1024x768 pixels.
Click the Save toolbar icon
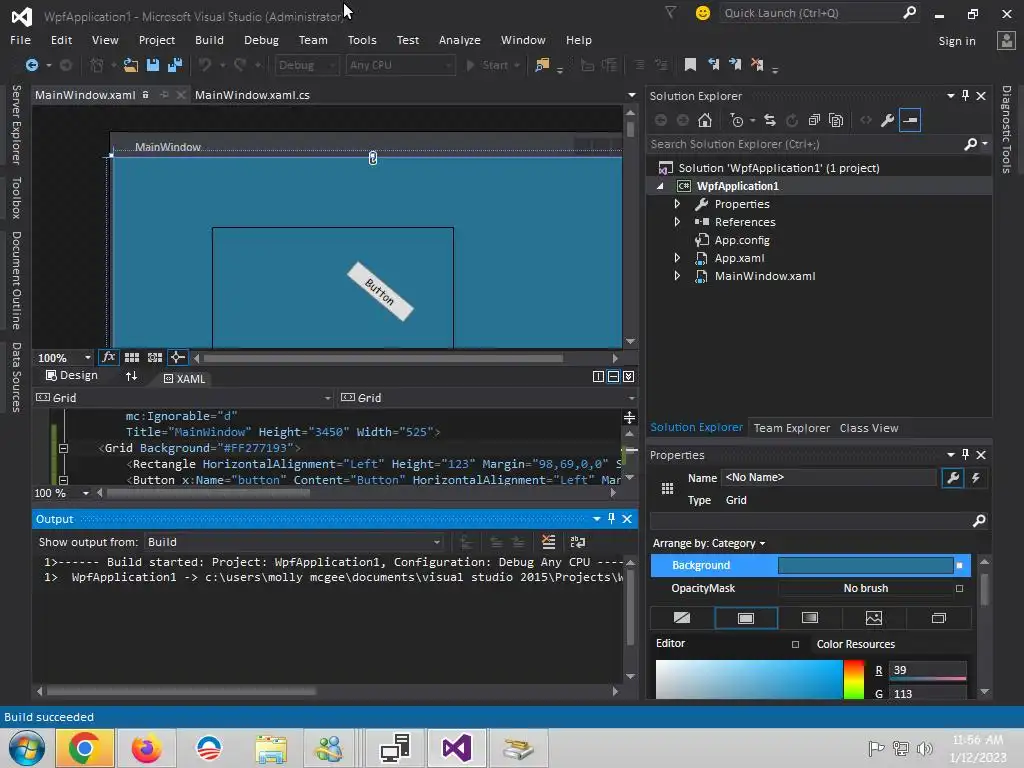(x=153, y=65)
